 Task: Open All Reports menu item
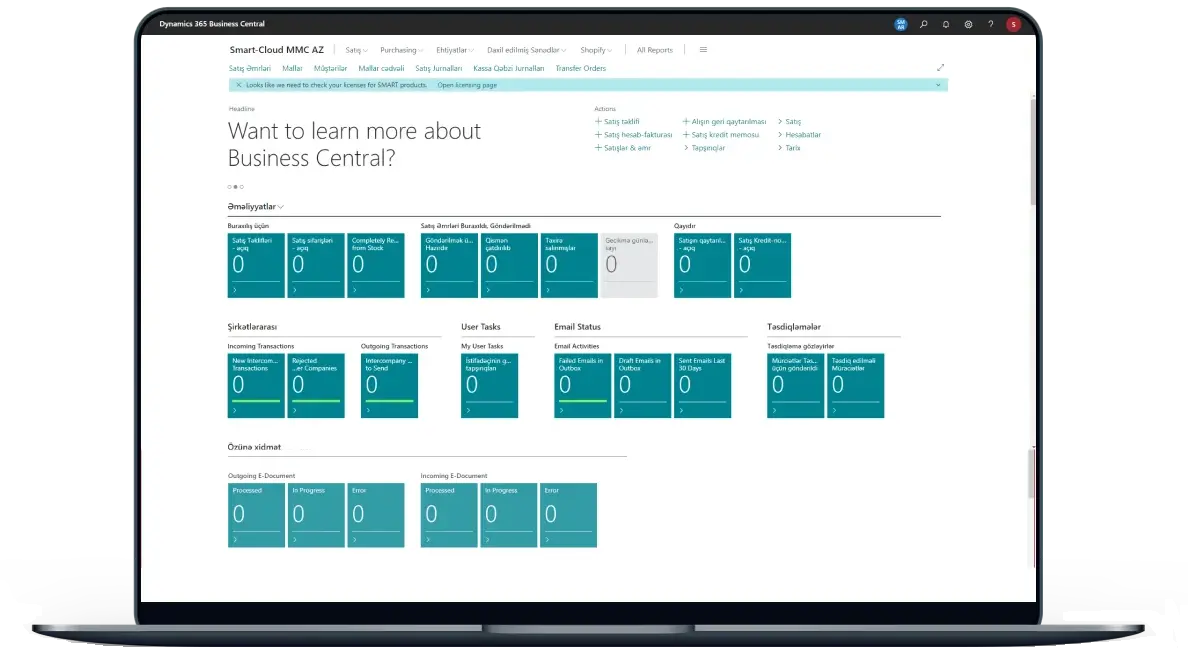pyautogui.click(x=654, y=50)
